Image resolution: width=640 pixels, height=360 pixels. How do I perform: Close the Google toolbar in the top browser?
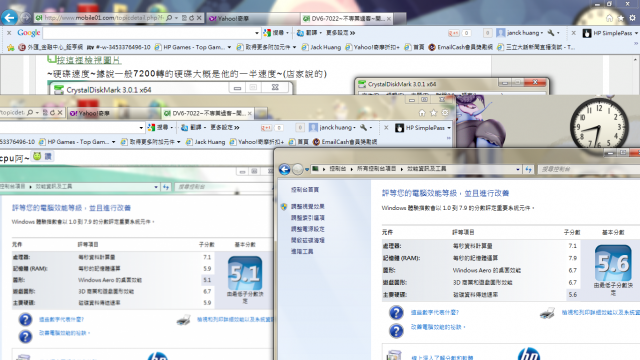9,33
